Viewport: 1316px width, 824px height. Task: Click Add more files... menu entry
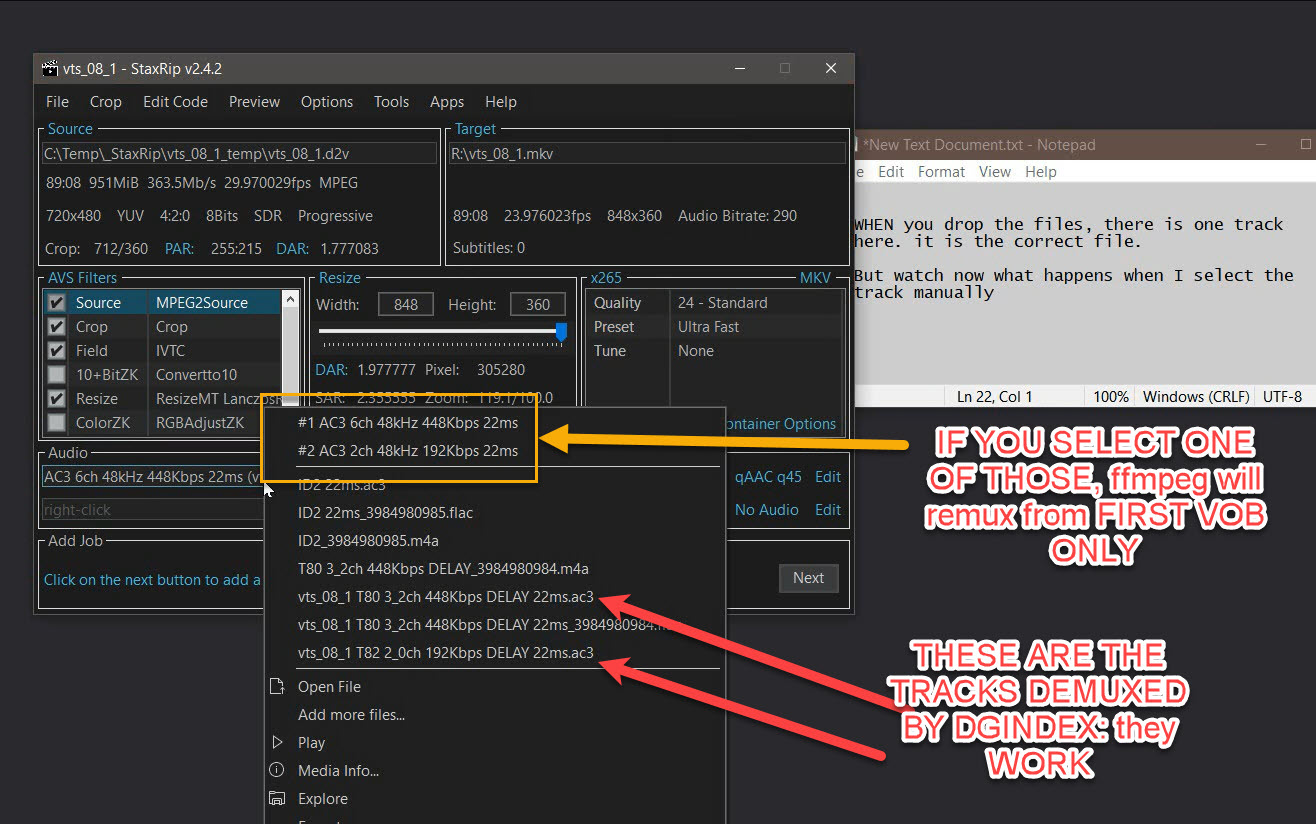[351, 715]
